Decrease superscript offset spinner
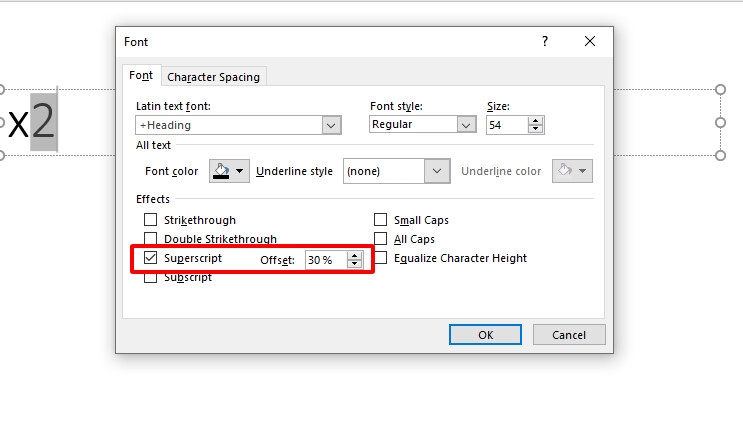The image size is (743, 423). click(354, 264)
